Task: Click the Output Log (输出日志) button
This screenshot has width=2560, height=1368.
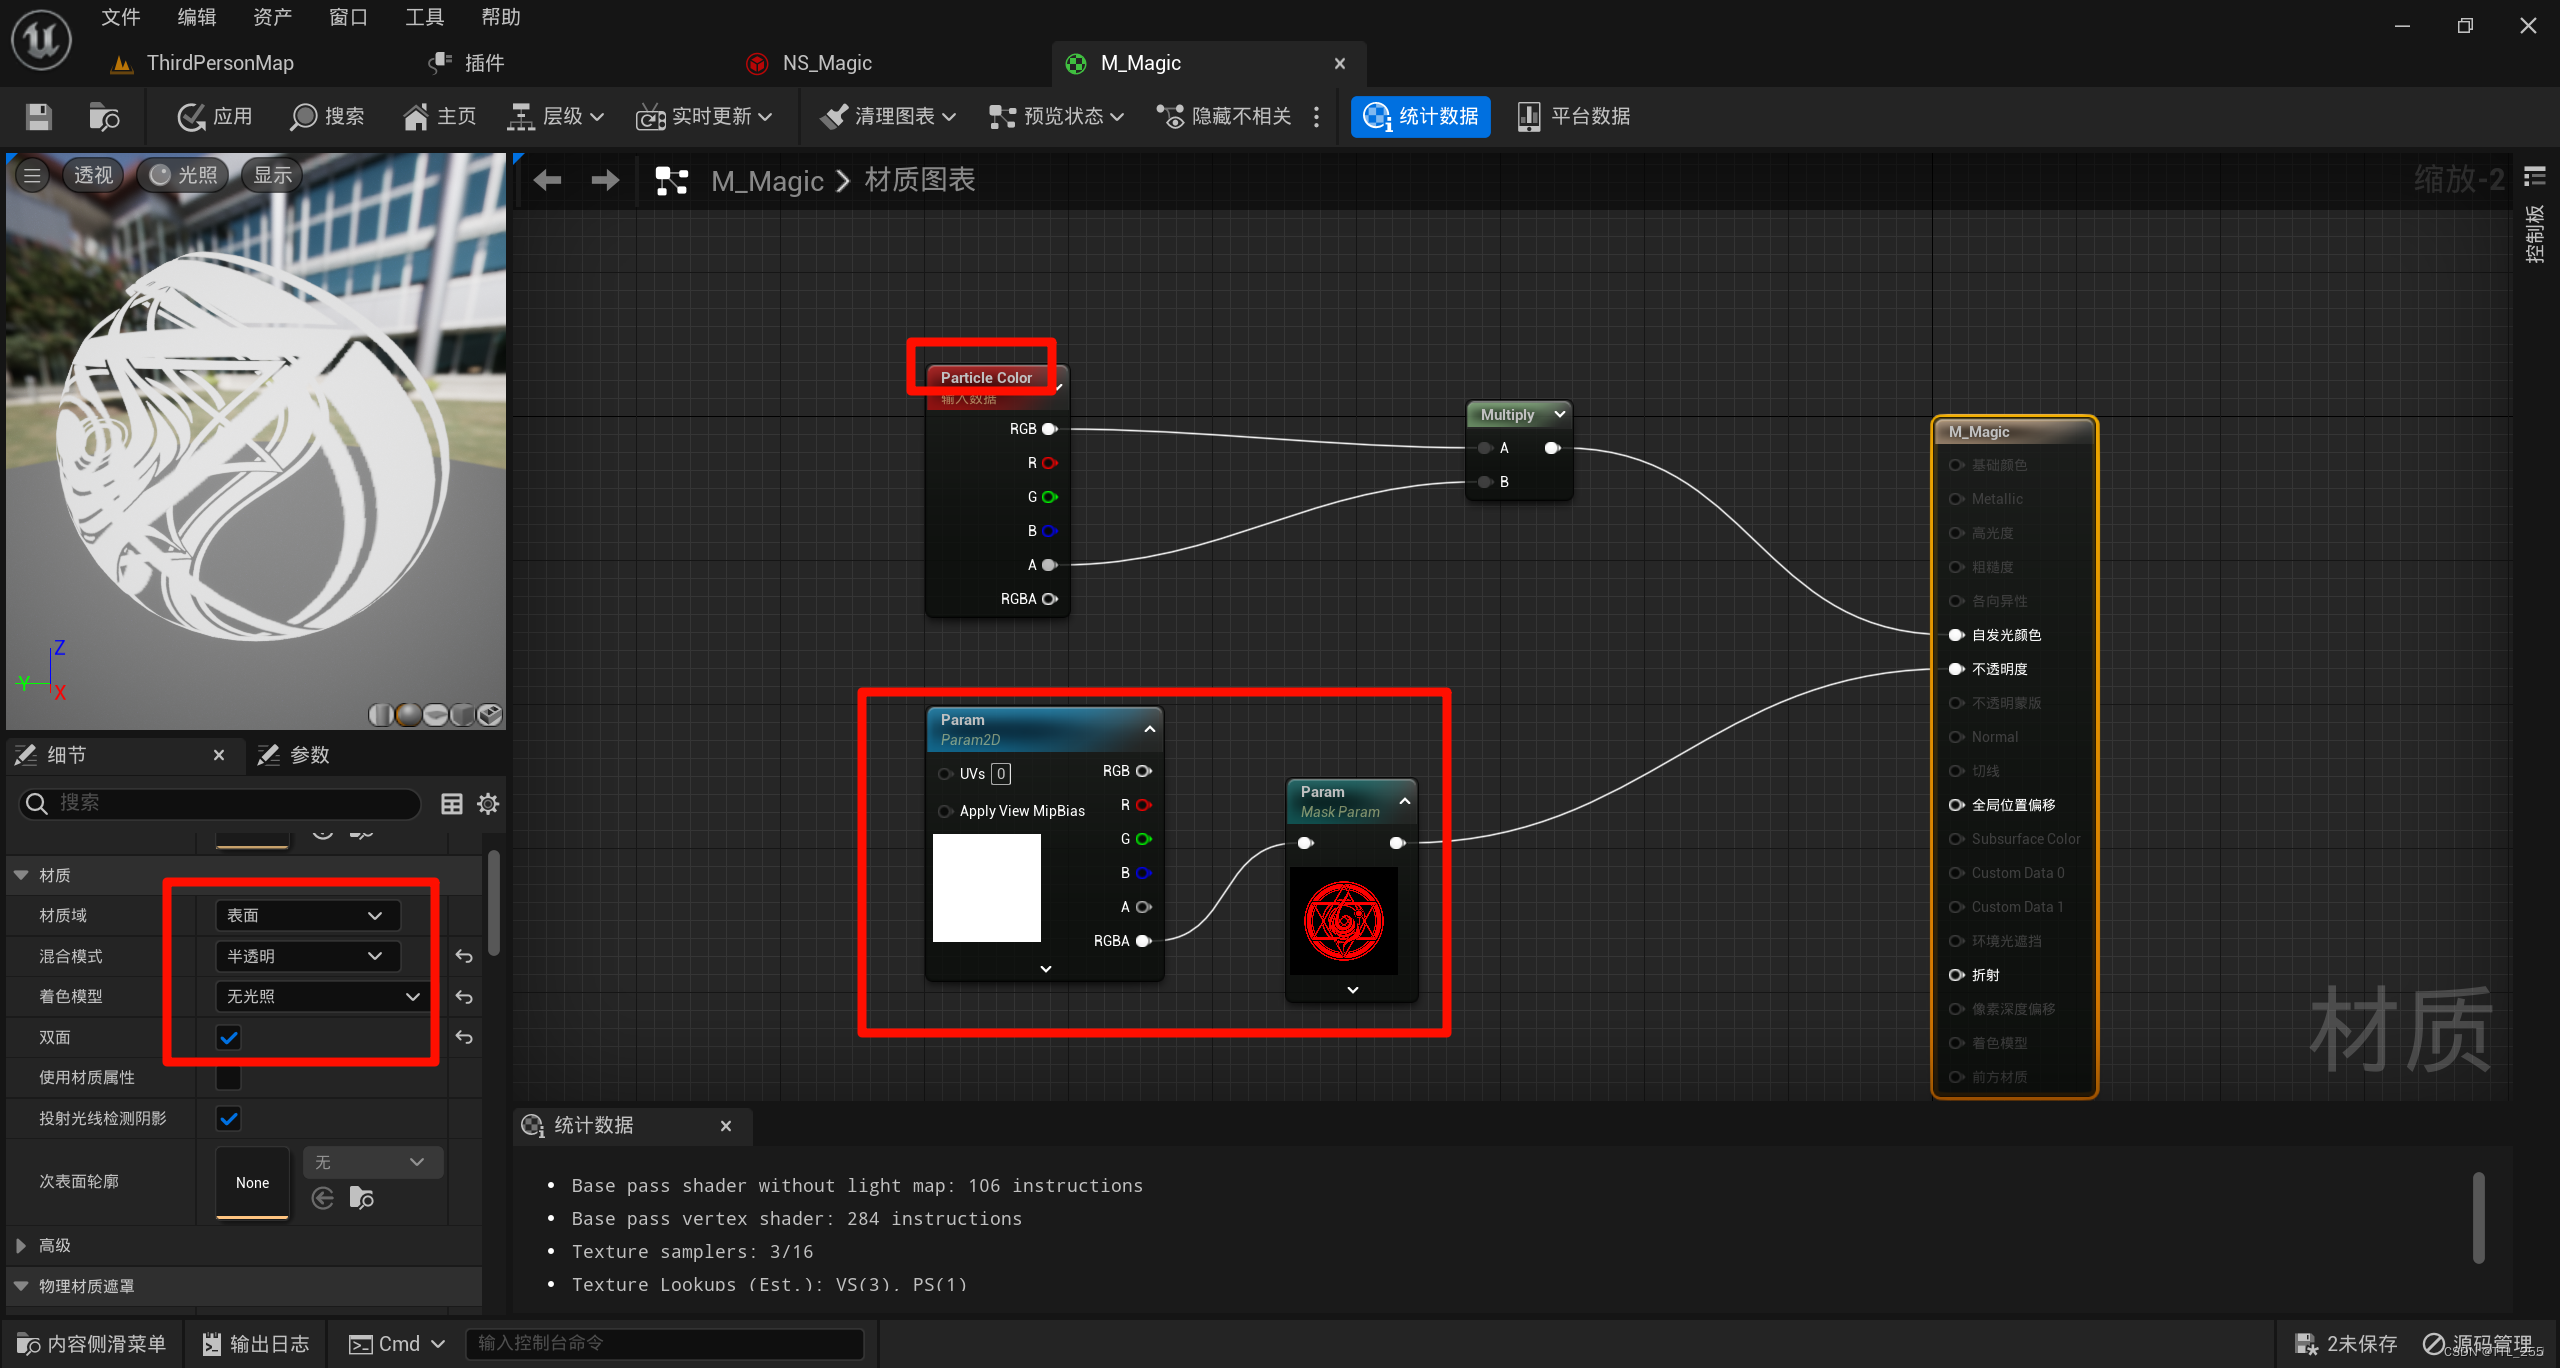Action: click(x=256, y=1344)
